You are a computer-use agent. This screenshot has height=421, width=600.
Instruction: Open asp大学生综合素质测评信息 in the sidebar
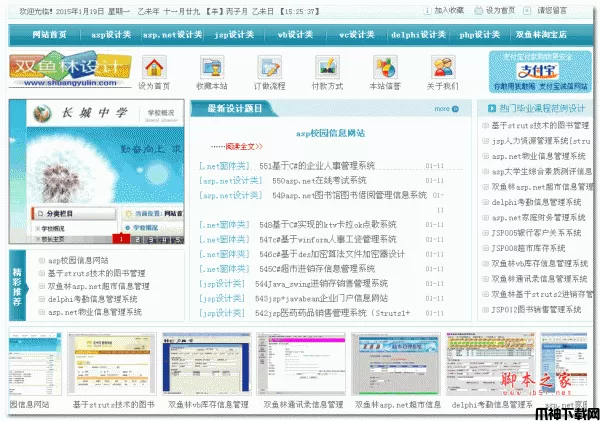coord(541,171)
